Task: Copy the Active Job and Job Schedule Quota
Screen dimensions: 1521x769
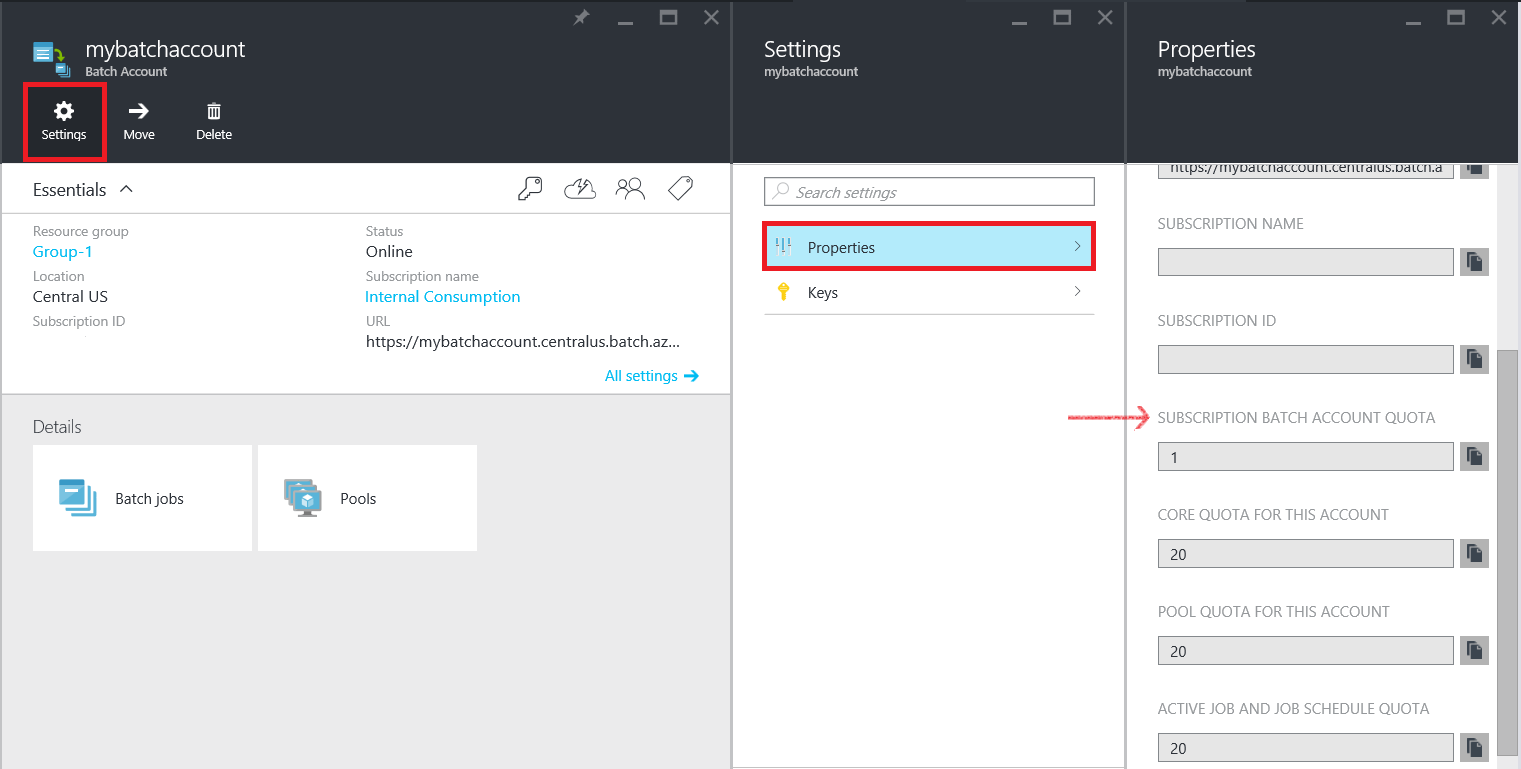Action: [x=1474, y=747]
